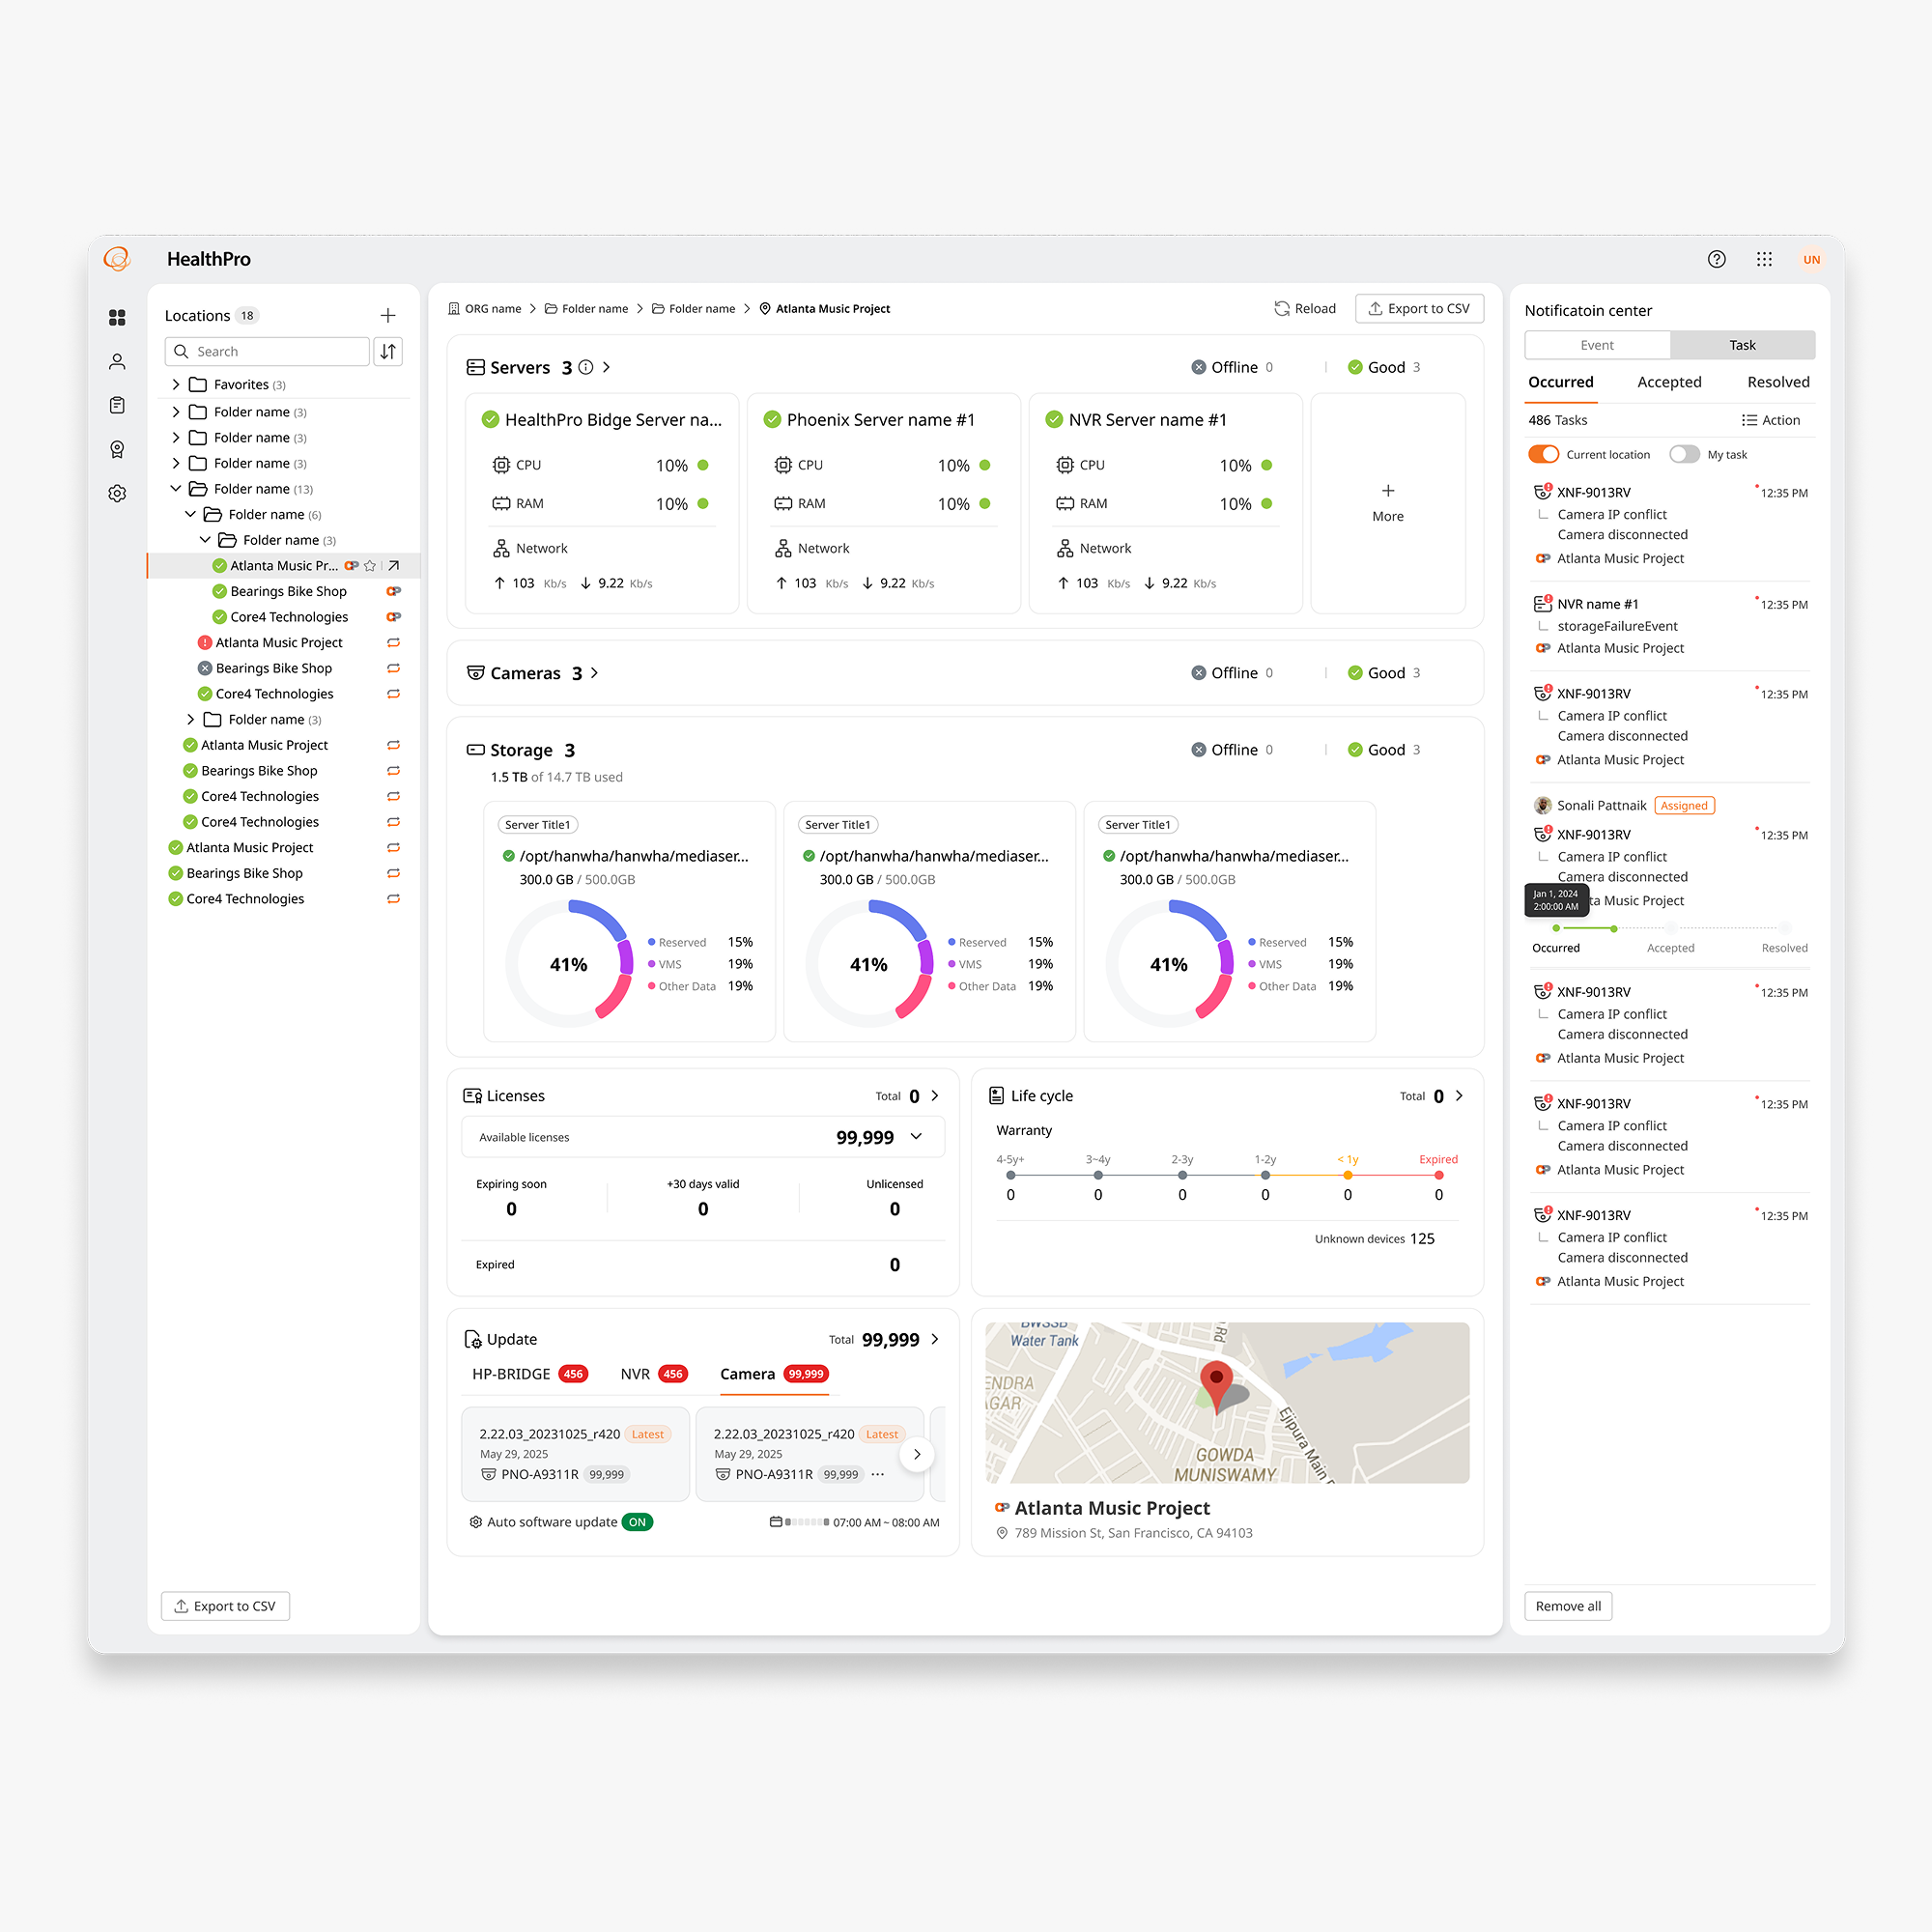The image size is (1932, 1932).
Task: Expand the Favorites folder
Action: [x=176, y=384]
